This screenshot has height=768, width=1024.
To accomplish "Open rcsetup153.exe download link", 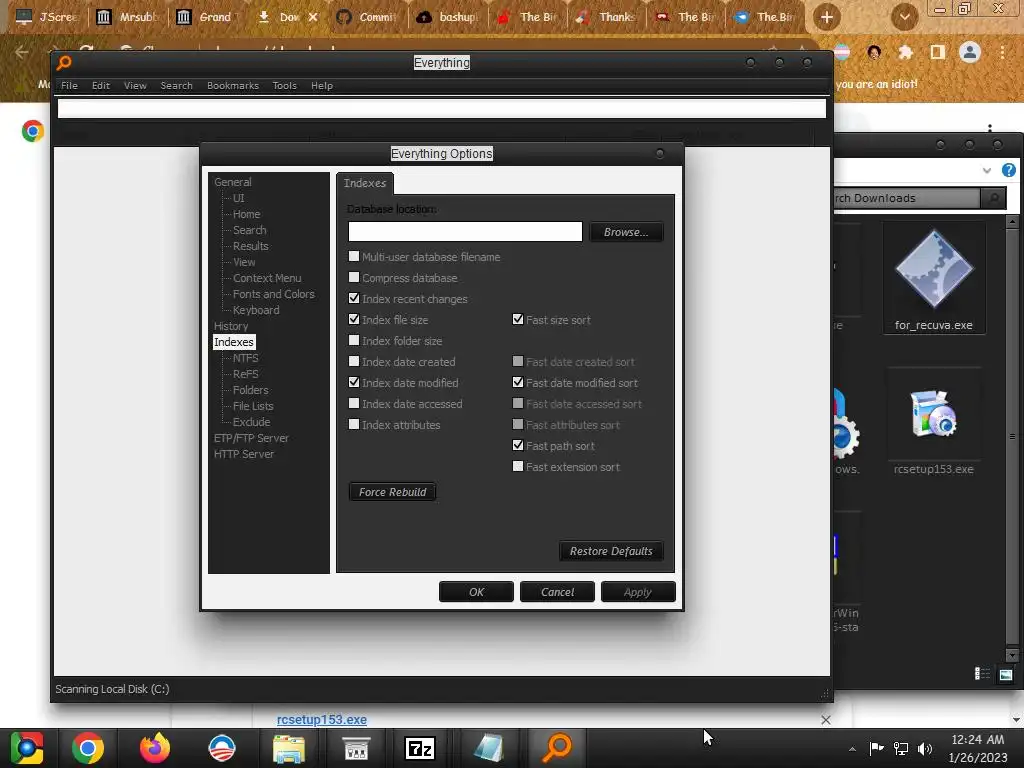I will 321,720.
